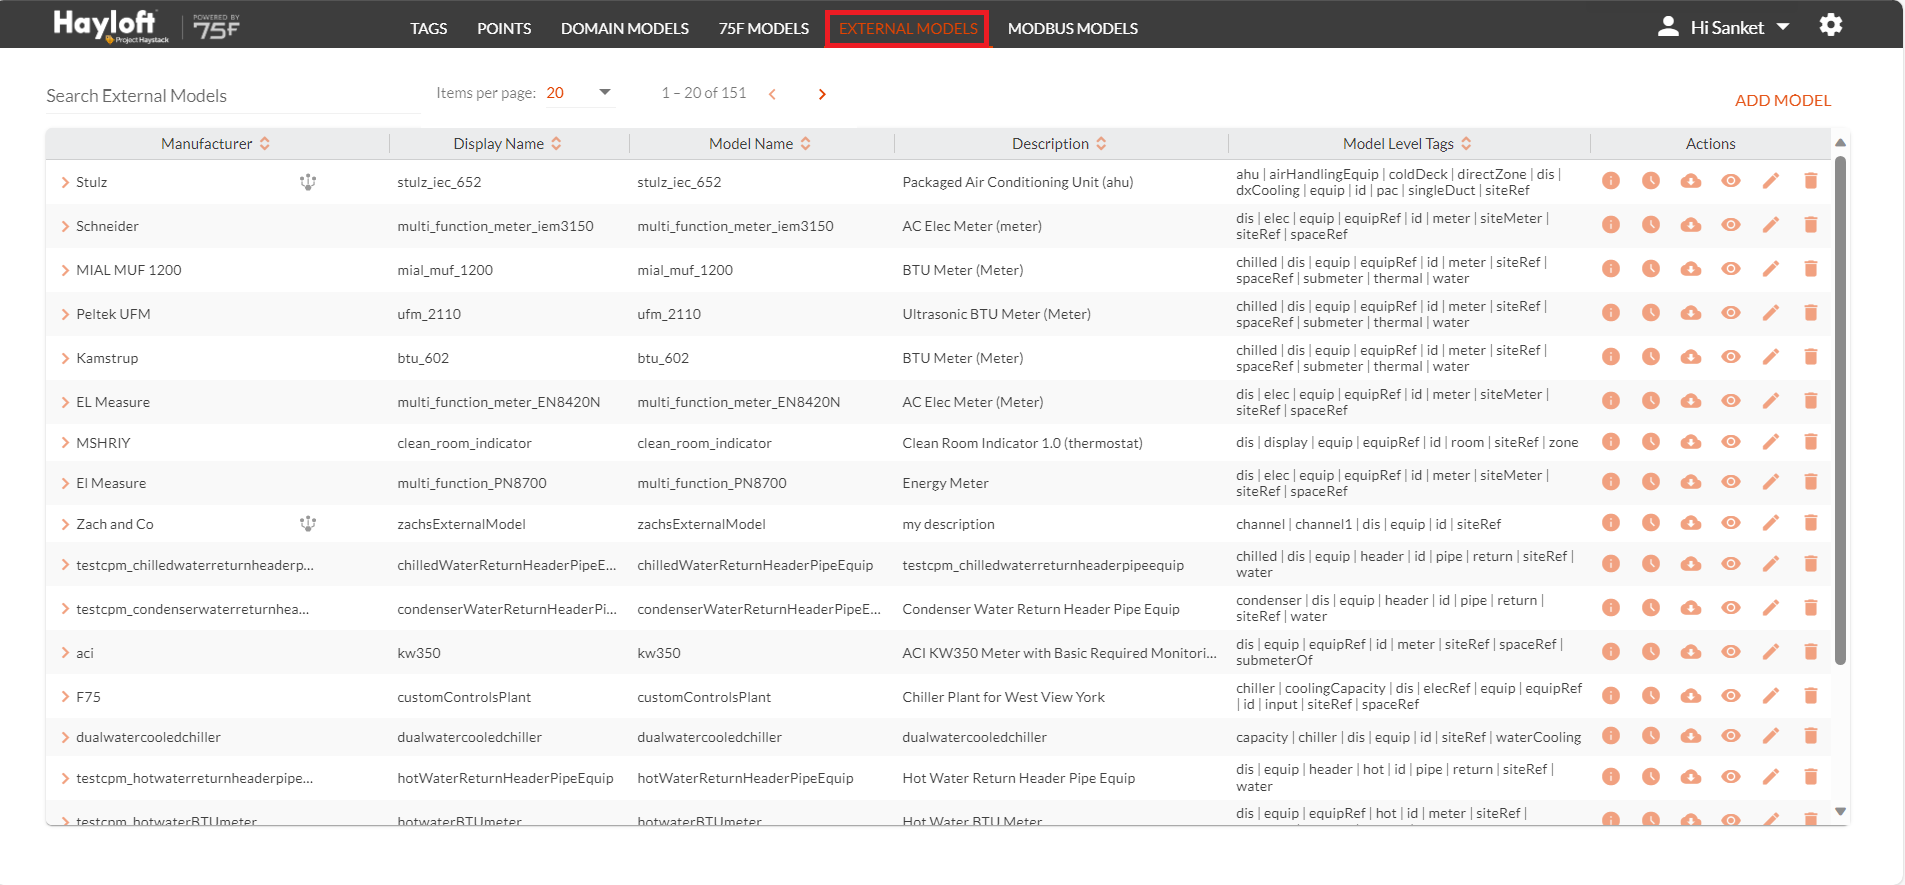Go to the TAGS tab
This screenshot has width=1905, height=885.
click(429, 28)
